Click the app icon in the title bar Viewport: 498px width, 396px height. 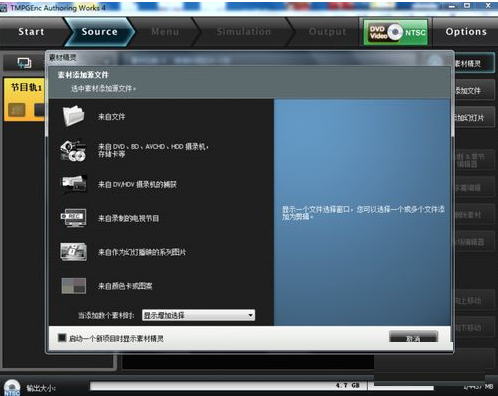click(3, 8)
